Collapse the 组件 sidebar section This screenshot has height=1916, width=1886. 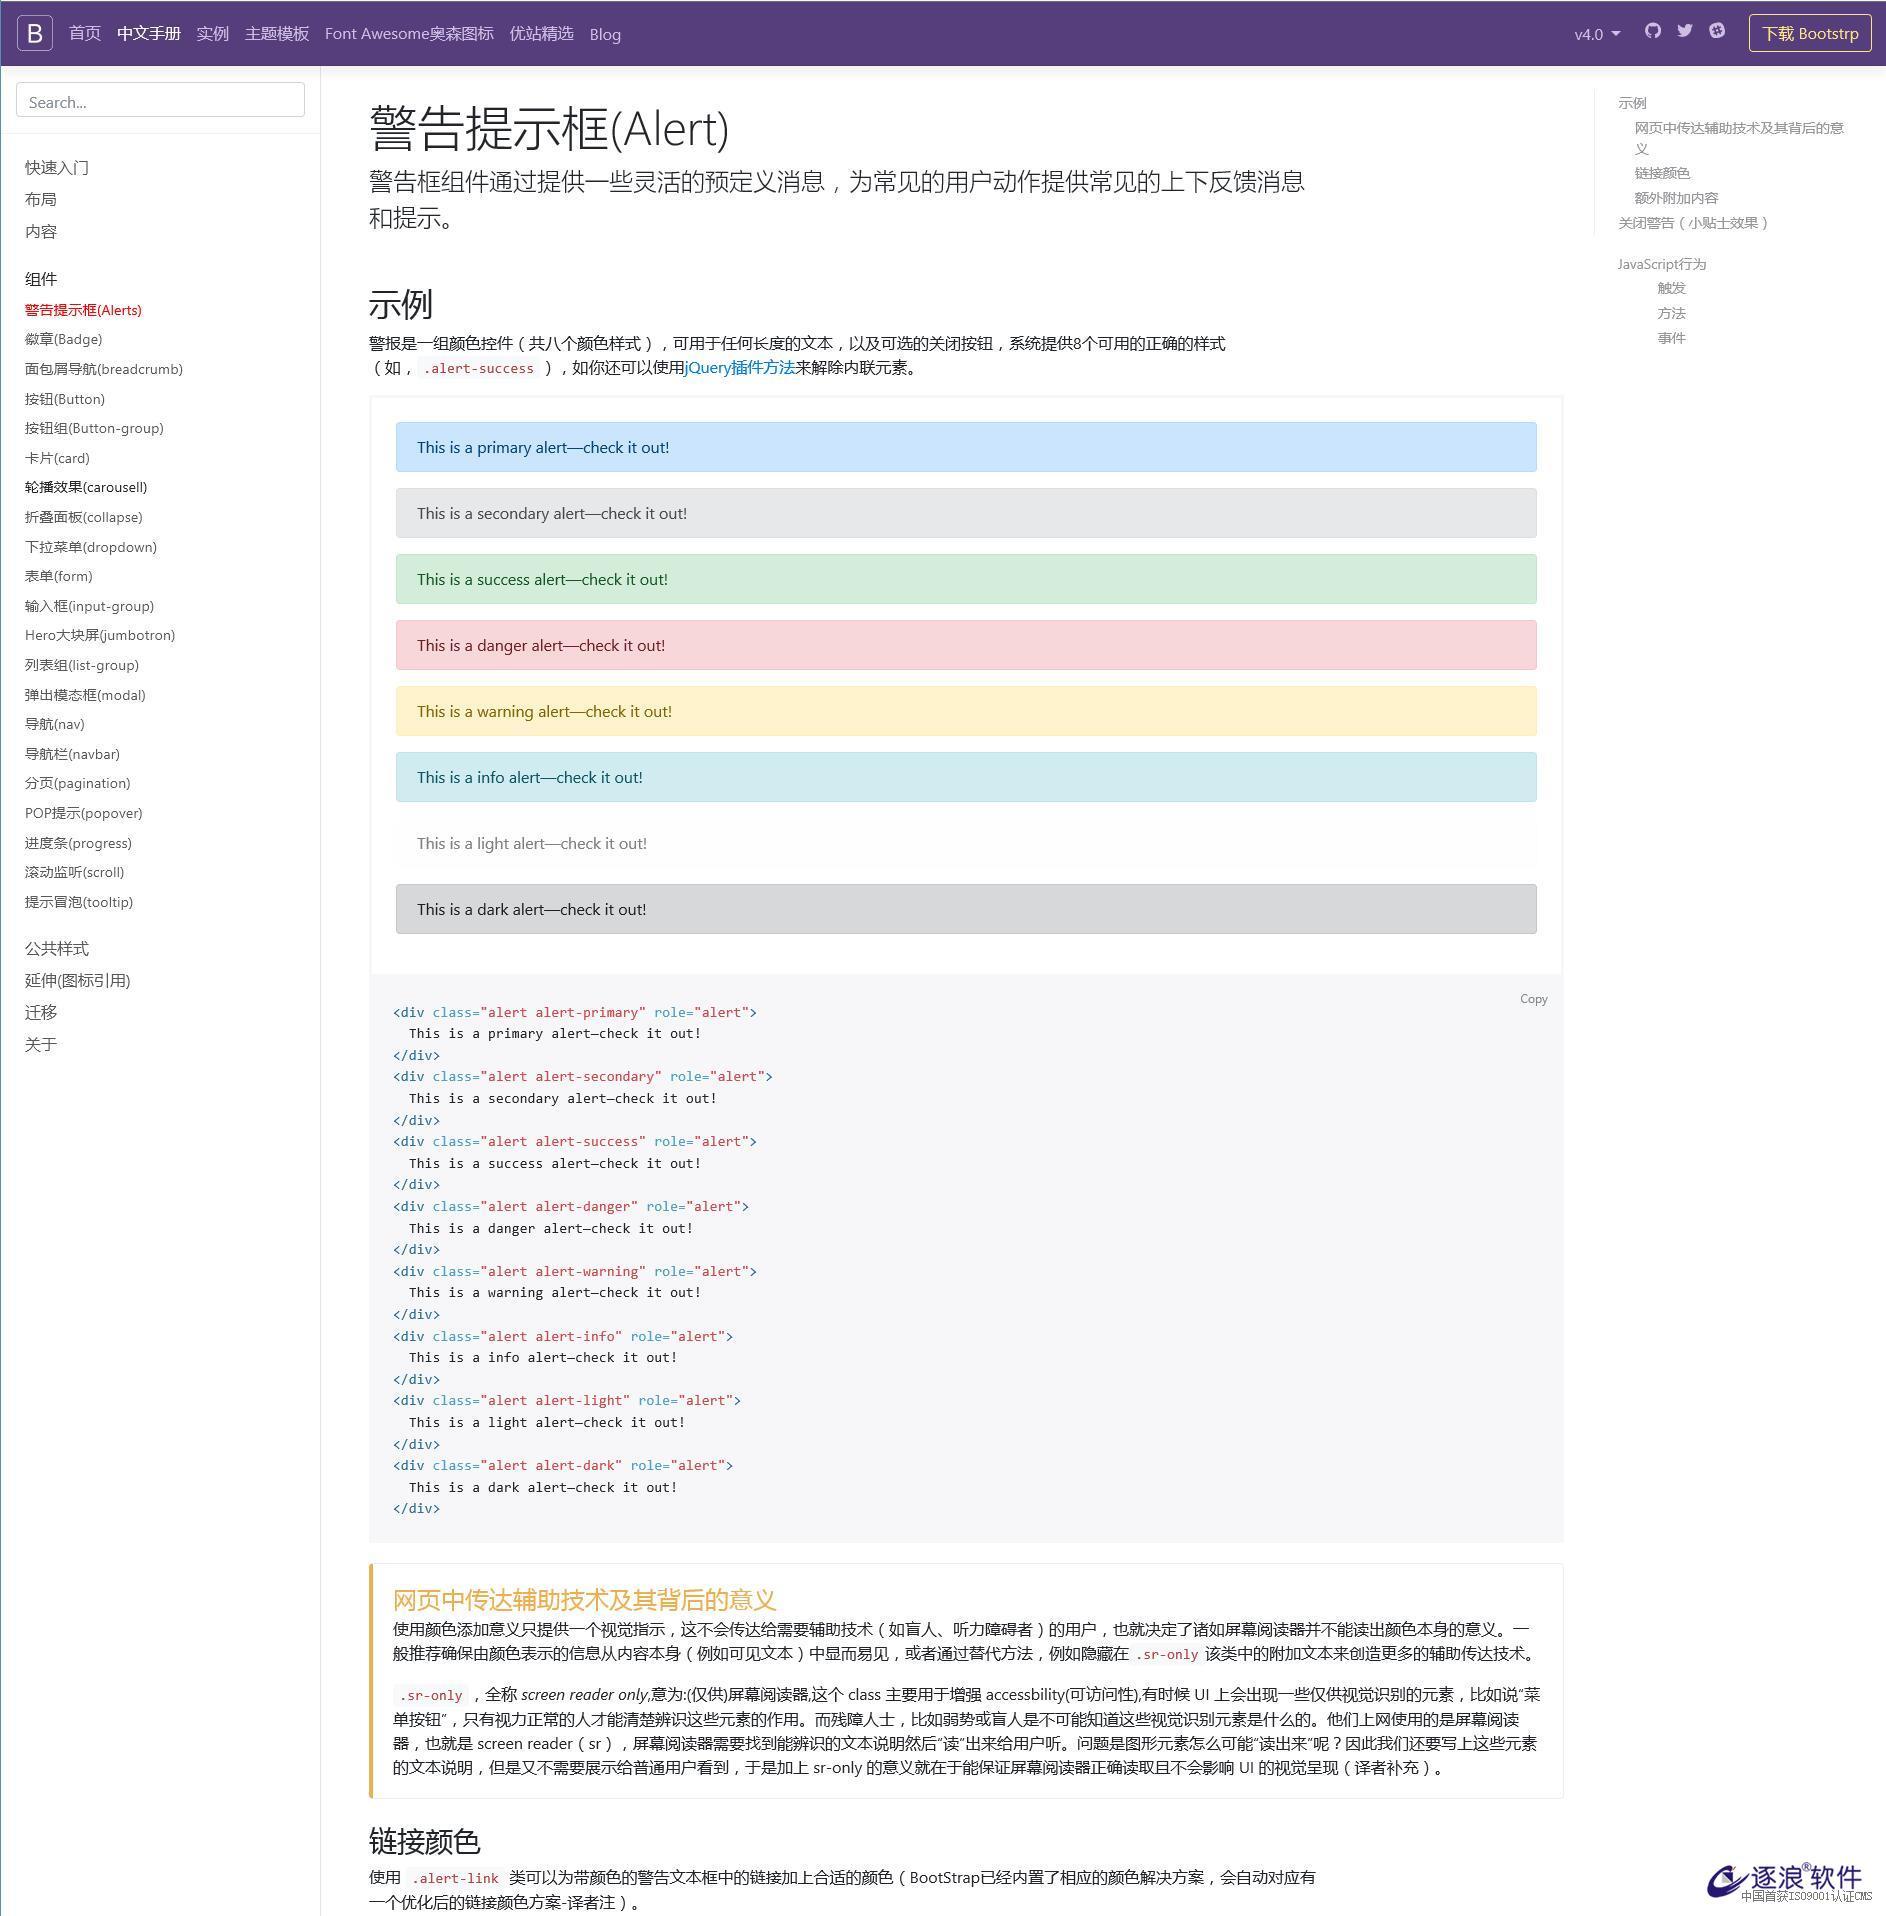pyautogui.click(x=41, y=279)
